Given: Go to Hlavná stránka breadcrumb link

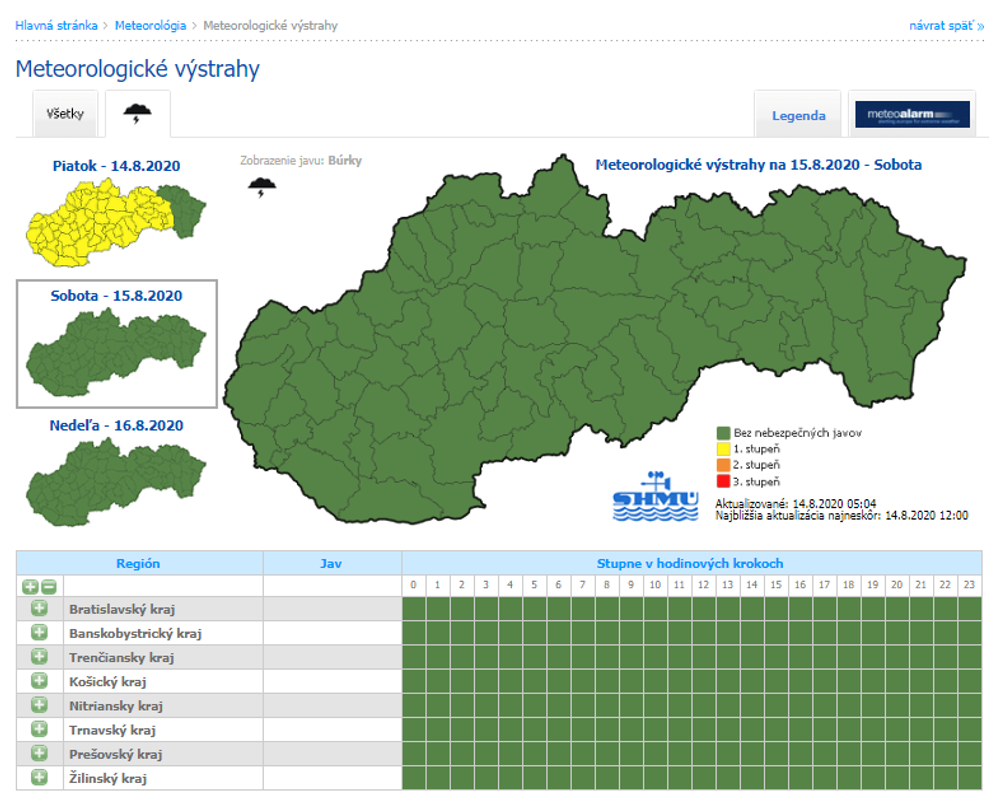Looking at the screenshot, I should (x=56, y=25).
